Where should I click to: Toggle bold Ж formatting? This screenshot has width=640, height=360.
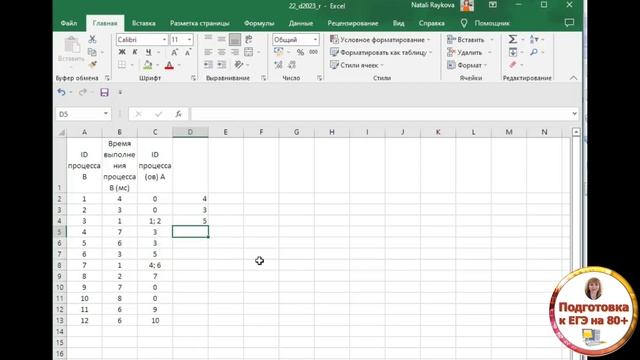[122, 52]
